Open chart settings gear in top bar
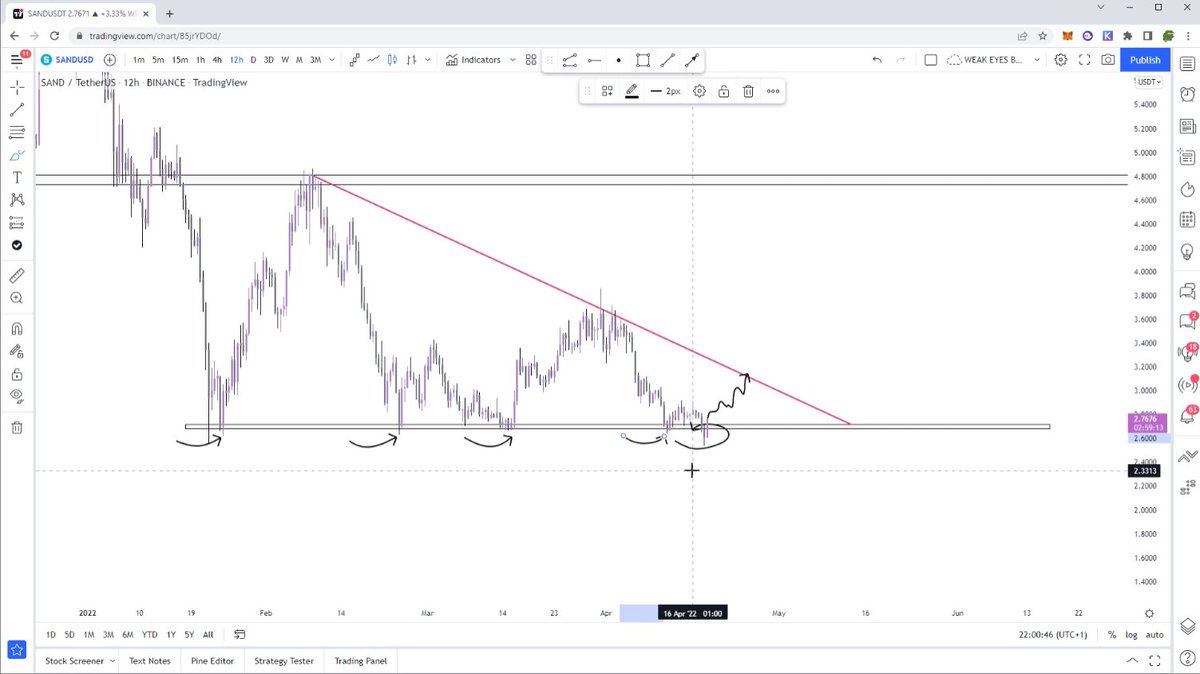 [1060, 60]
